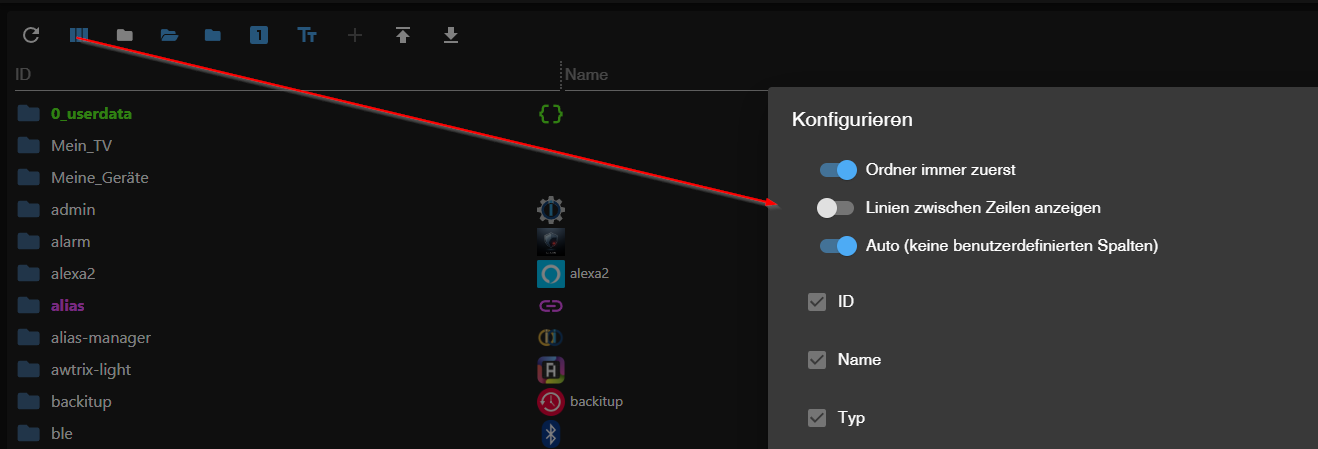Click the blue open-folder toolbar icon
This screenshot has width=1318, height=449.
coord(170,36)
